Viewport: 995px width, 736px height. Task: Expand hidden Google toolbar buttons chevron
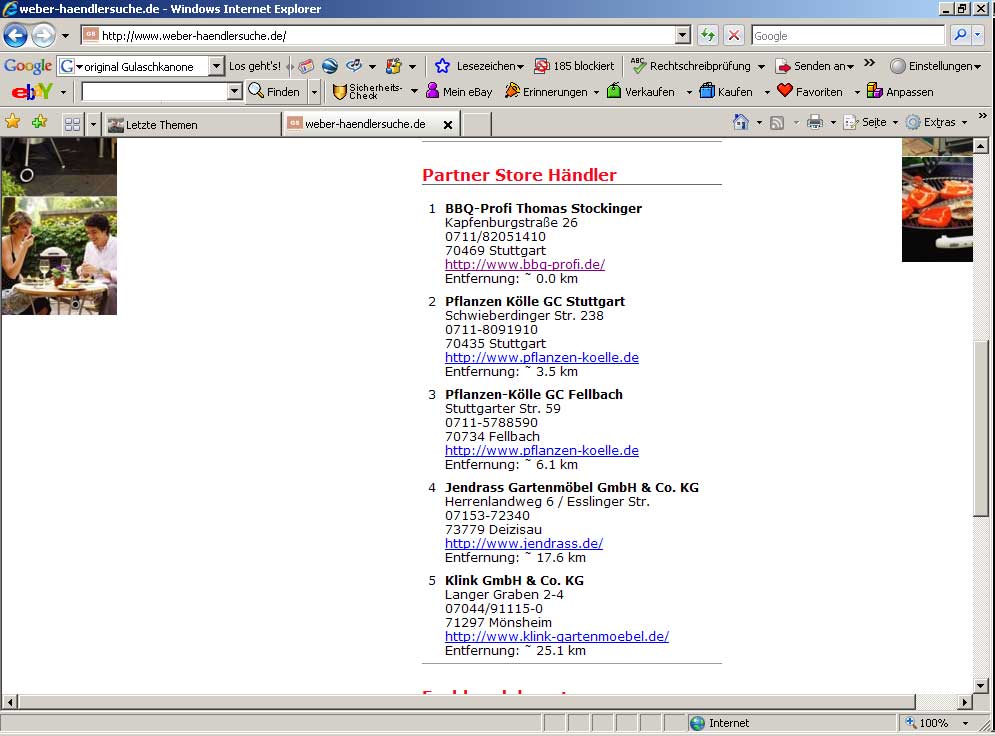pyautogui.click(x=869, y=62)
